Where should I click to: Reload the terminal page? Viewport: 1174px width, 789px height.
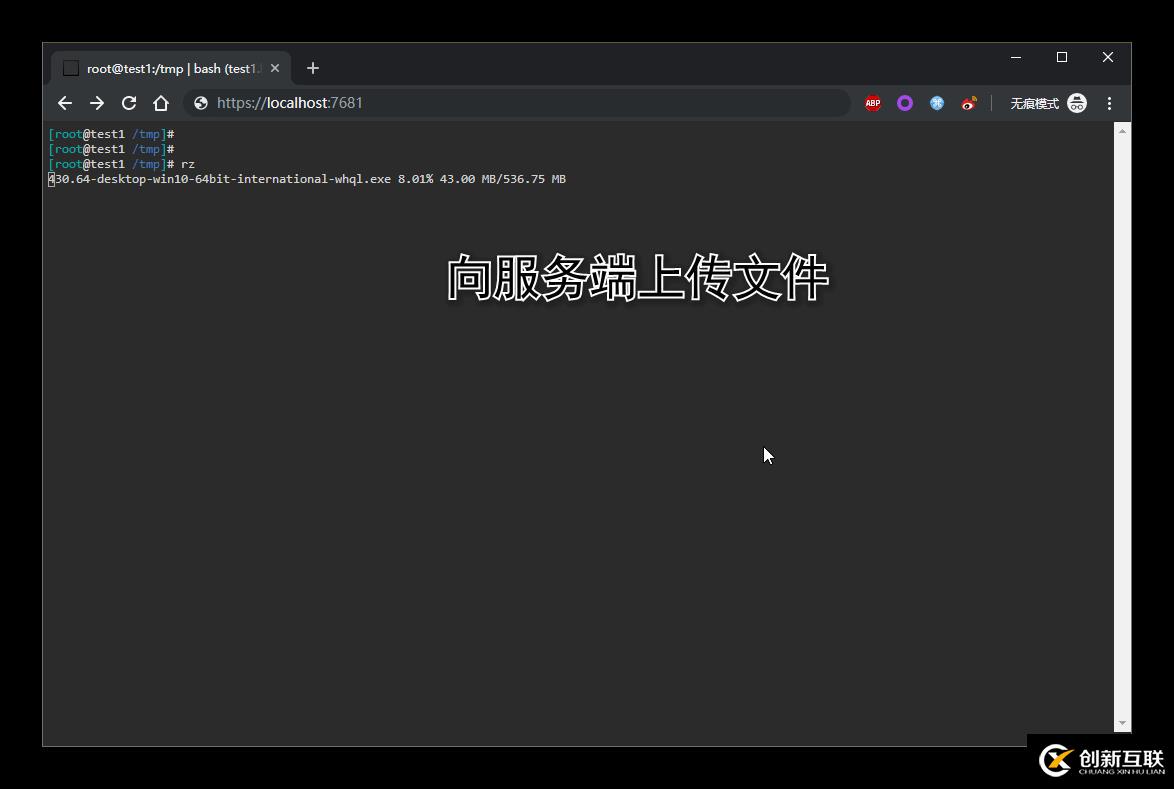coord(129,102)
